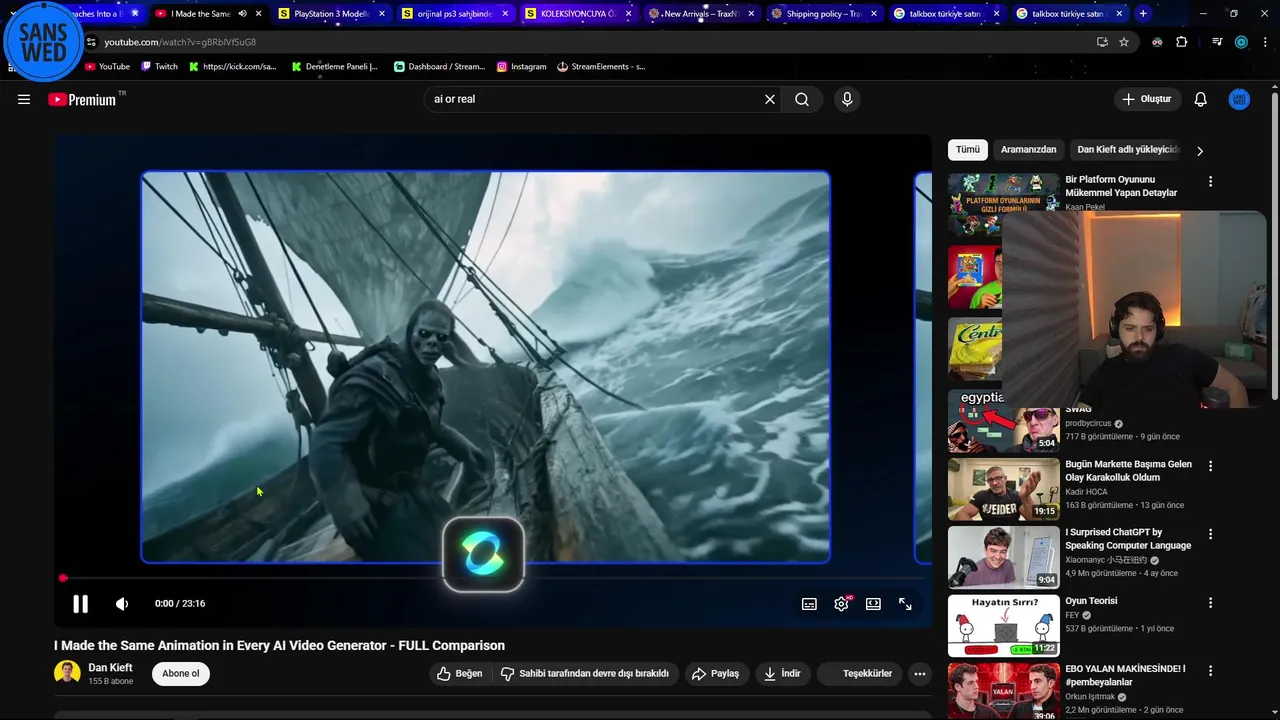Click the red video progress bar
This screenshot has height=720, width=1280.
click(492, 578)
